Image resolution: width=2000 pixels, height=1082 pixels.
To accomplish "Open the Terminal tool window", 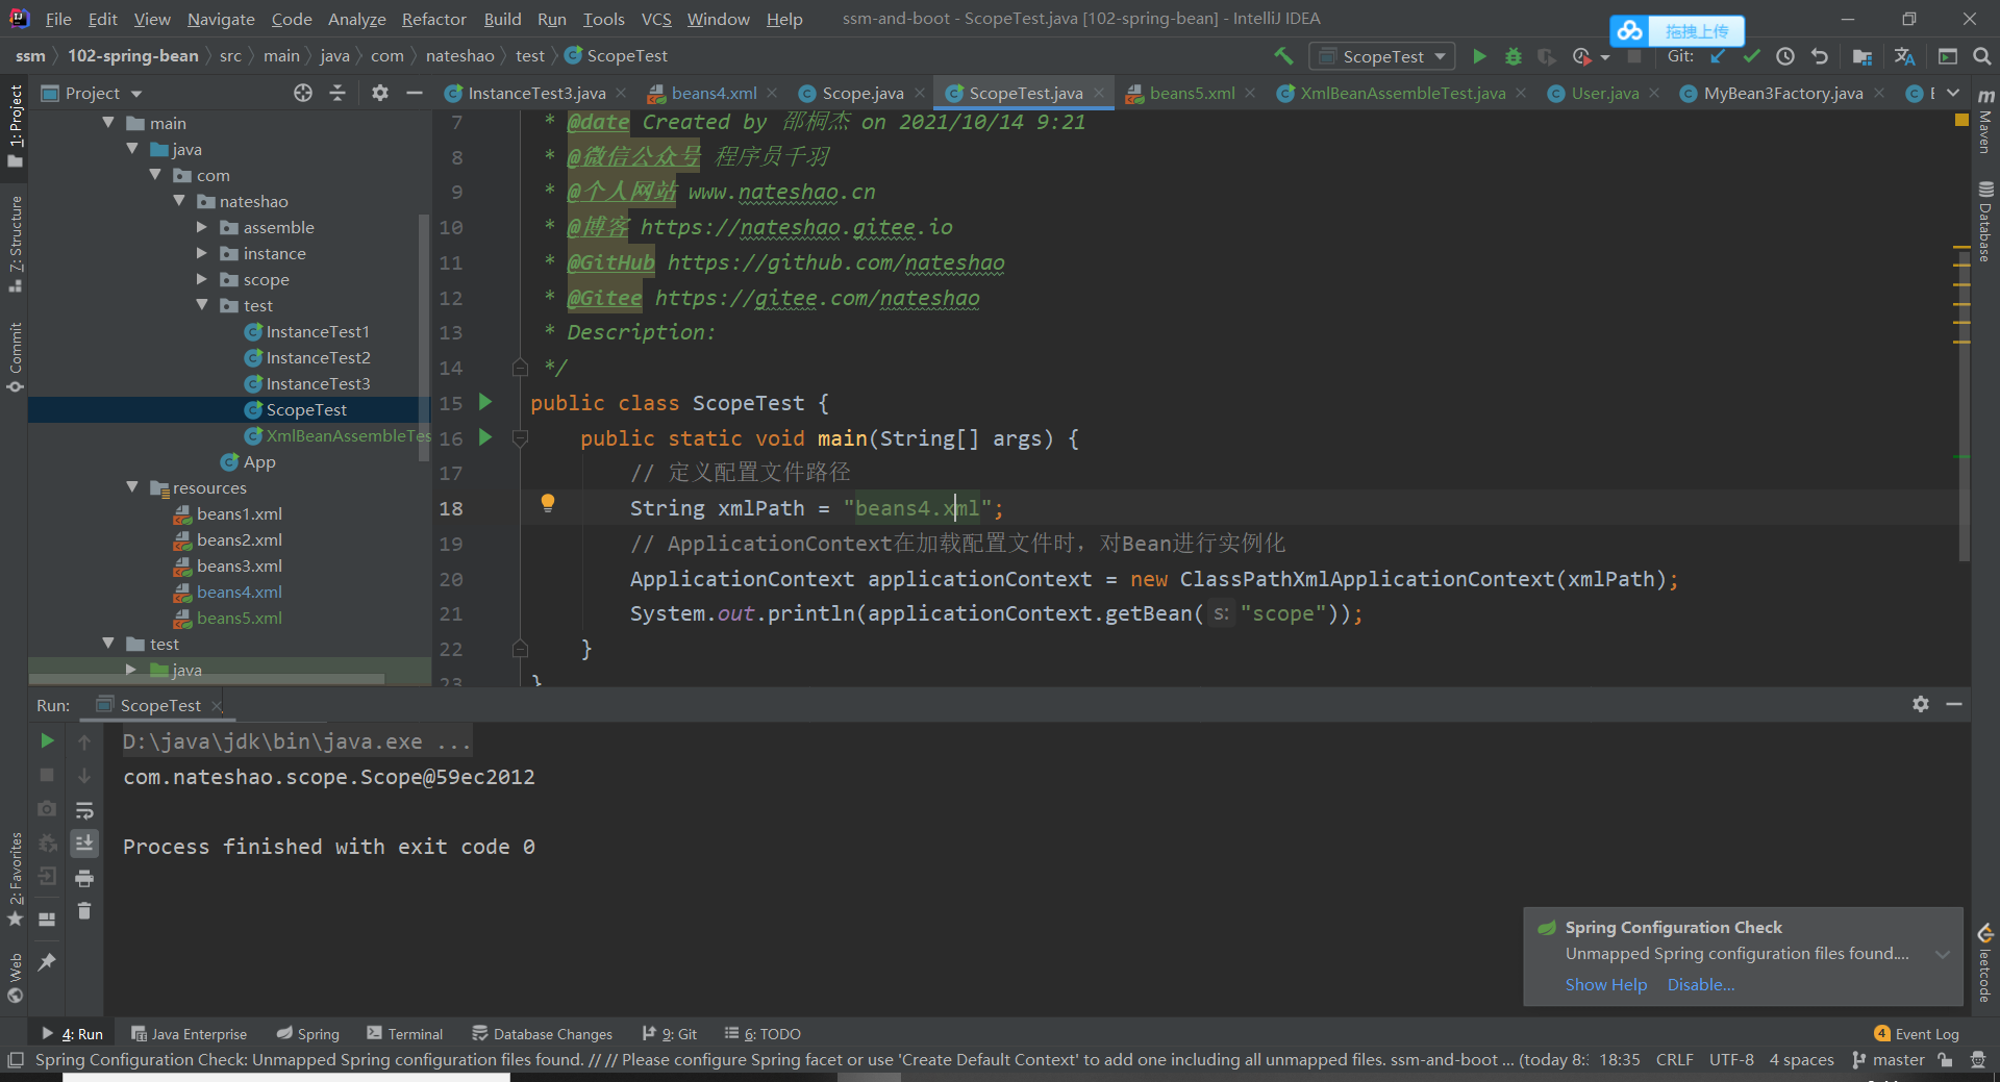I will (405, 1034).
